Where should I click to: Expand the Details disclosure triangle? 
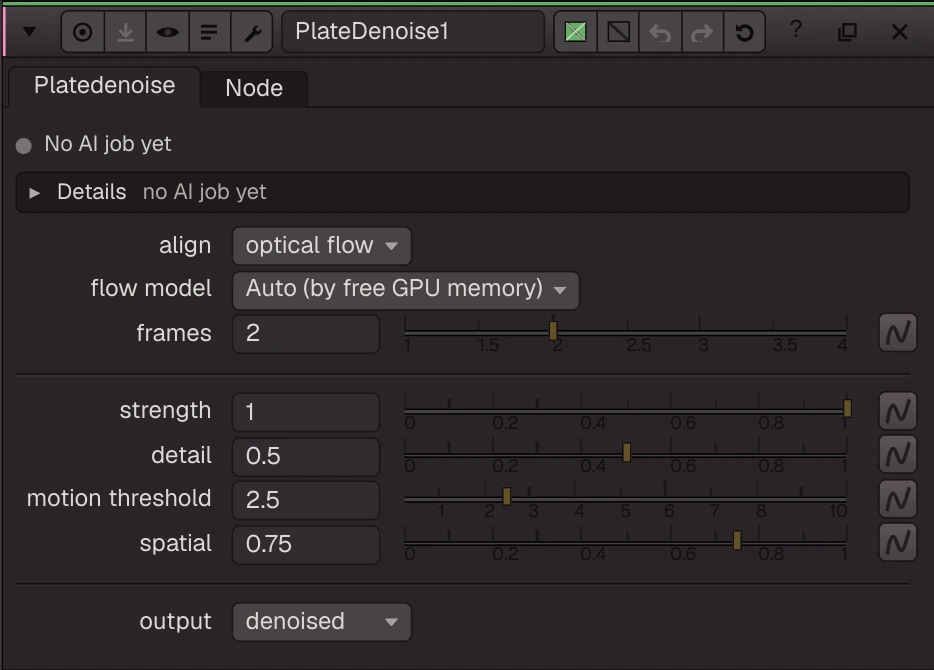(x=35, y=193)
